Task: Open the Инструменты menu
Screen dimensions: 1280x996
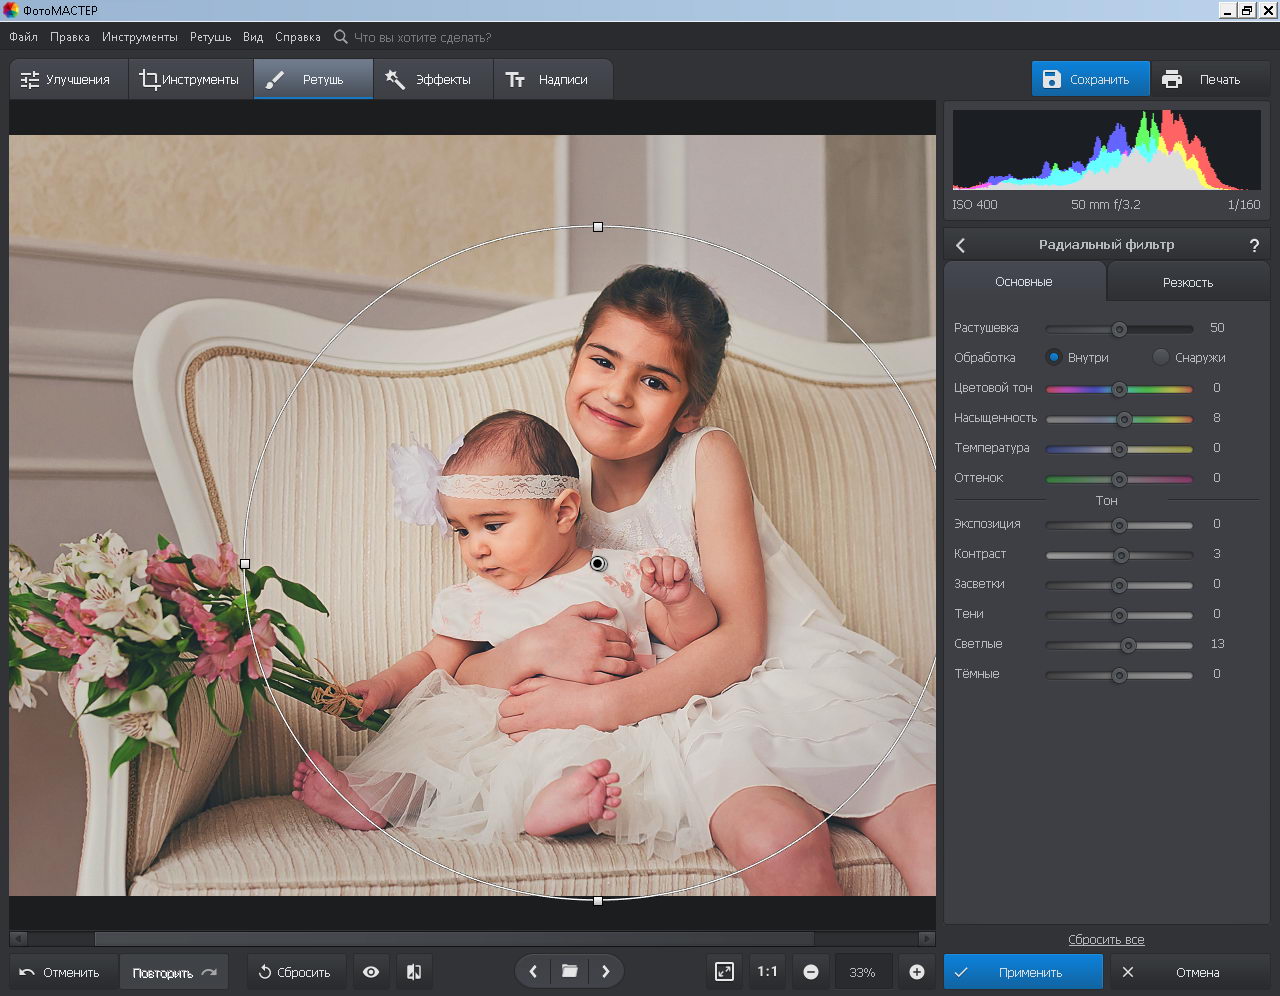Action: click(x=139, y=37)
